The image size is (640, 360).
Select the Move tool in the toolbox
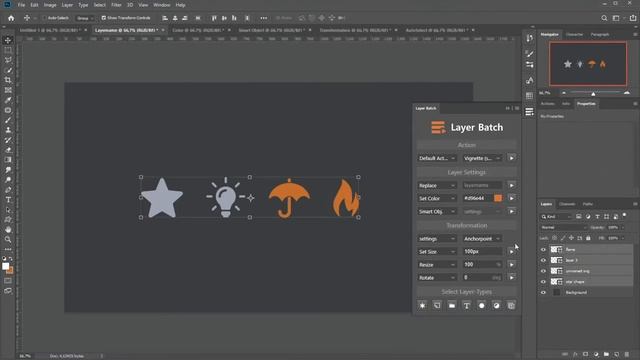point(8,40)
